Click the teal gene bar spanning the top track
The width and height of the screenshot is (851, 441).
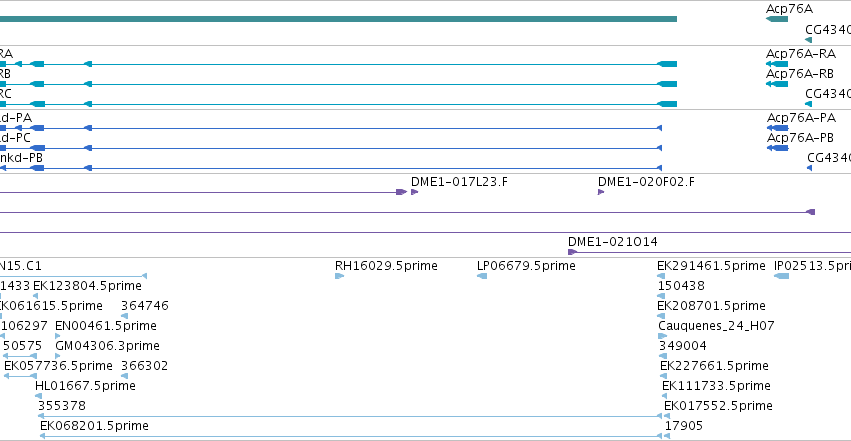point(338,20)
